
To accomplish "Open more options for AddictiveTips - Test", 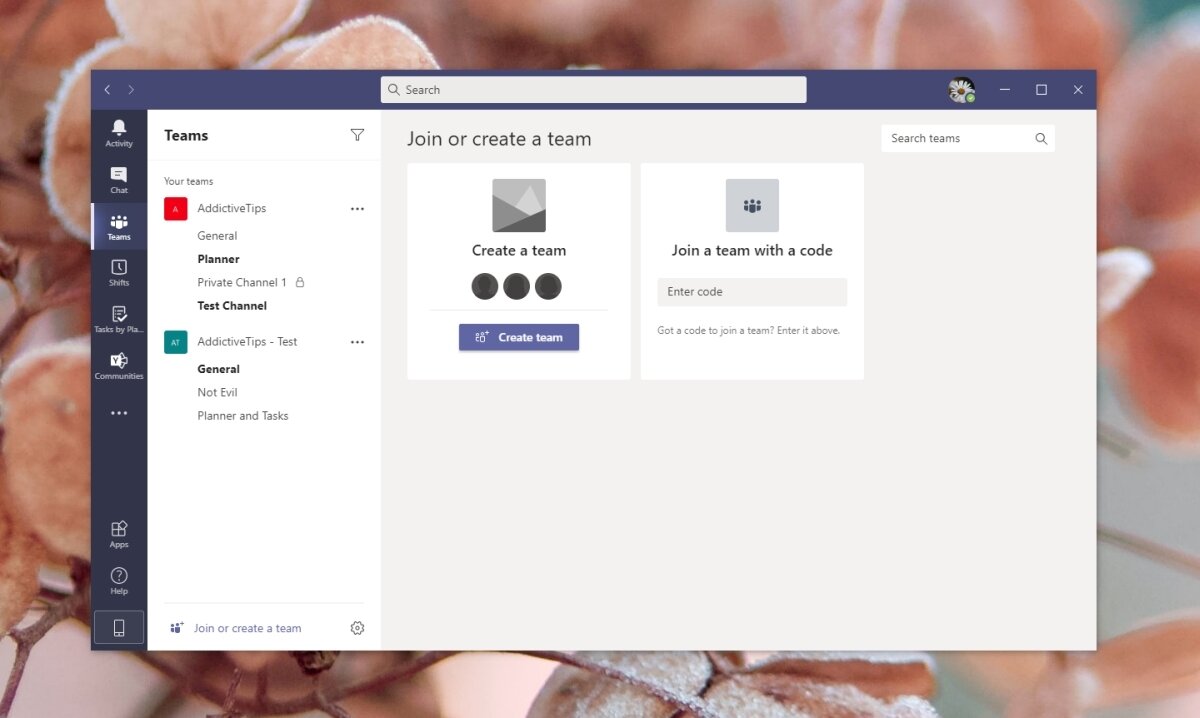I will tap(357, 342).
